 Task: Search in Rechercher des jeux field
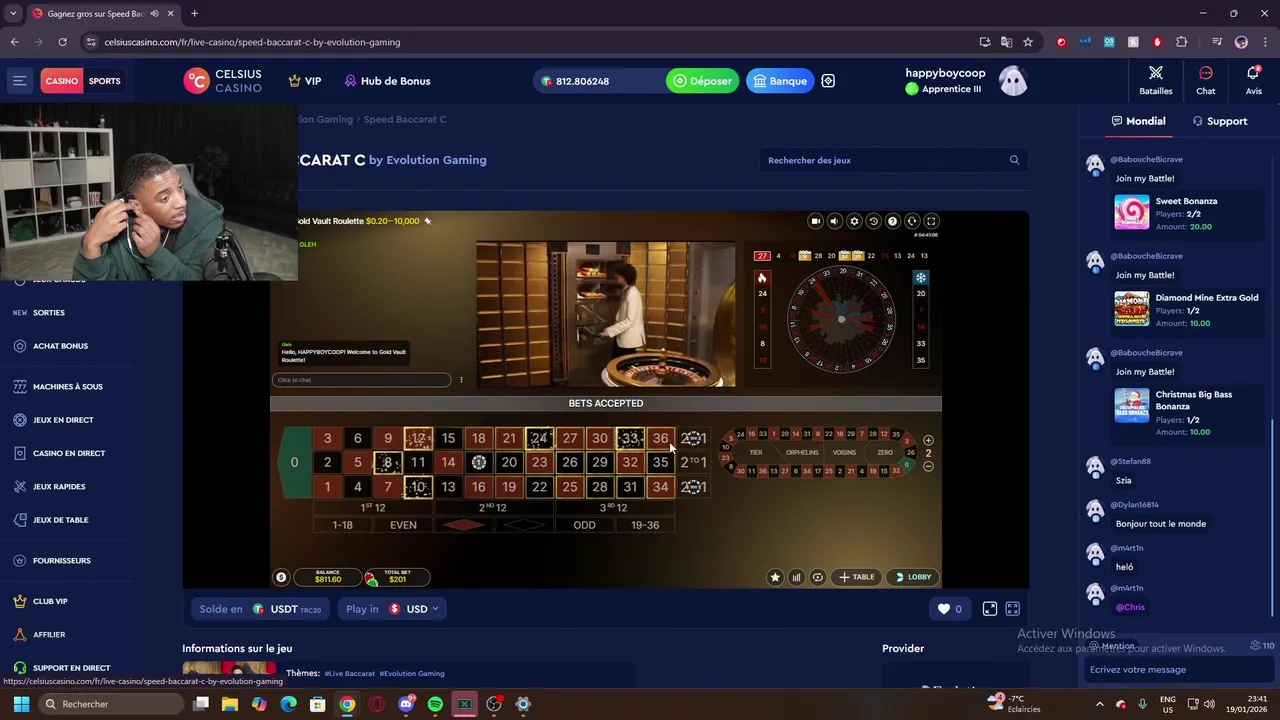(894, 160)
